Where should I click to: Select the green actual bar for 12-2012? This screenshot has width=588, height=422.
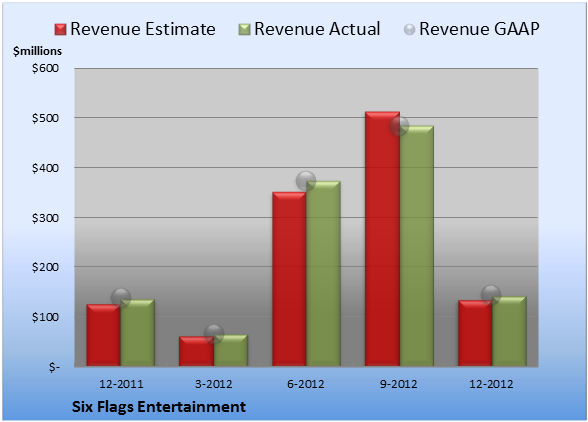pyautogui.click(x=509, y=331)
